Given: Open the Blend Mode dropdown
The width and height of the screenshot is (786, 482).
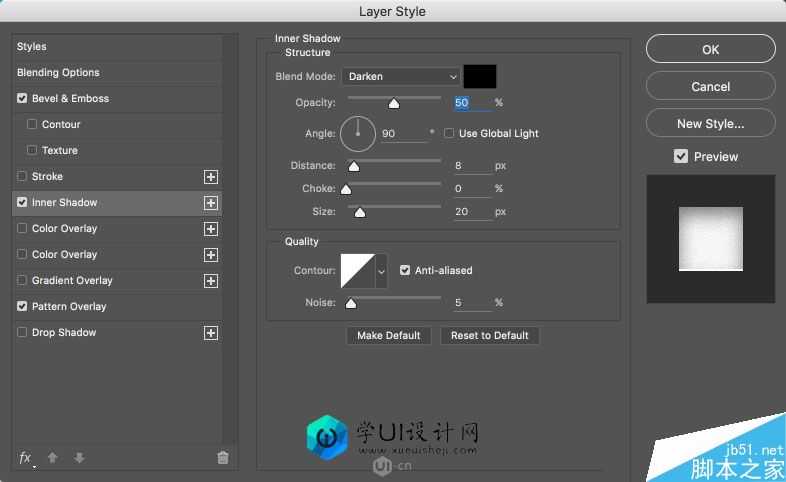Looking at the screenshot, I should click(x=400, y=76).
